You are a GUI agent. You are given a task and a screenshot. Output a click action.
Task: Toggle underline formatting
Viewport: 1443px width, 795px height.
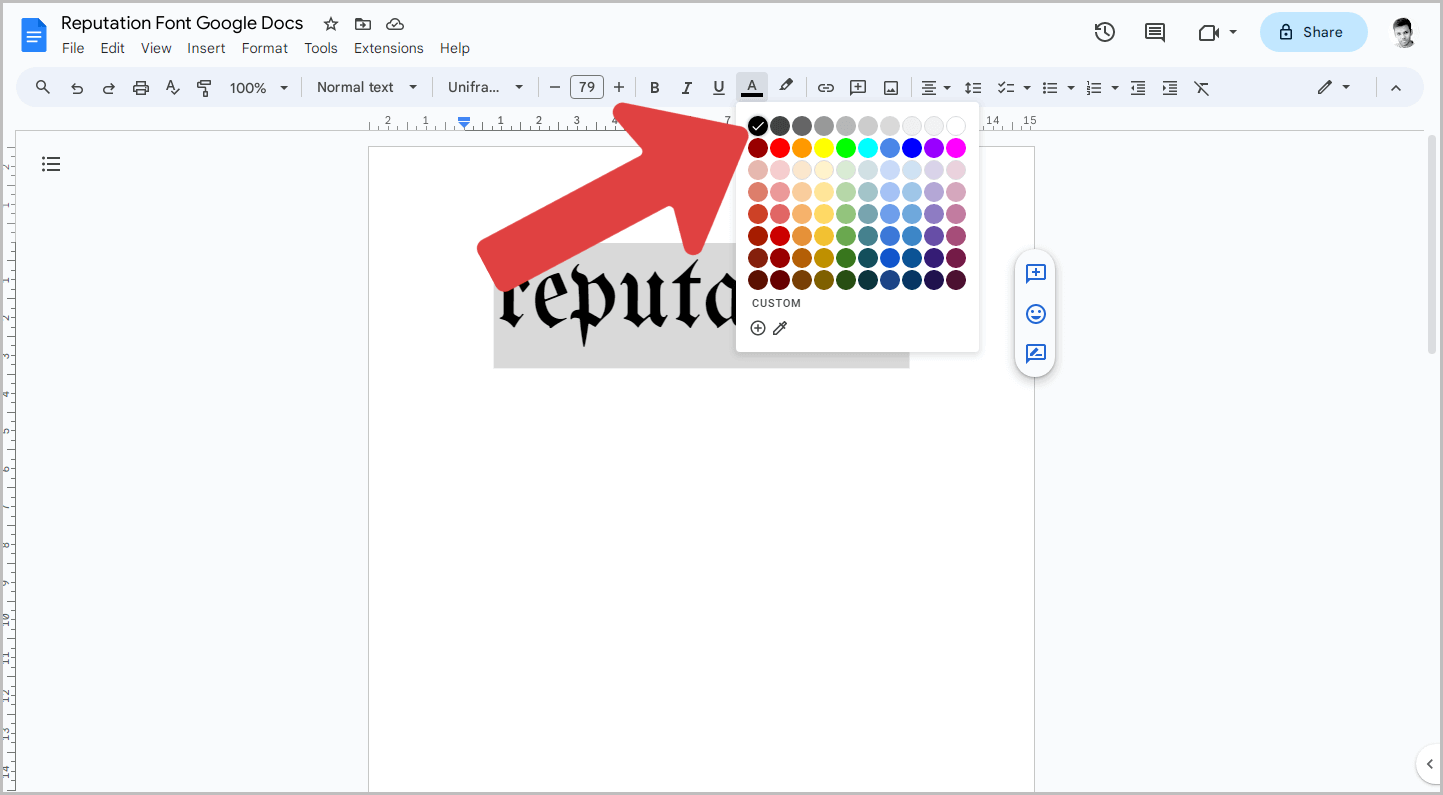click(719, 87)
